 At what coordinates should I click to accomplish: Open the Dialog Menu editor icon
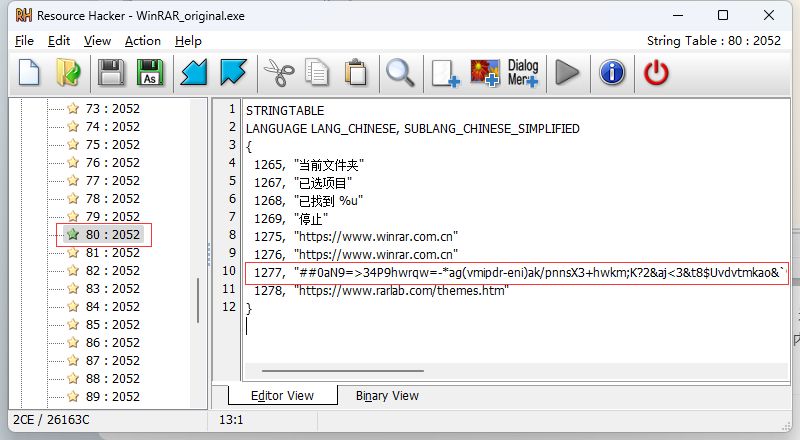tap(523, 73)
